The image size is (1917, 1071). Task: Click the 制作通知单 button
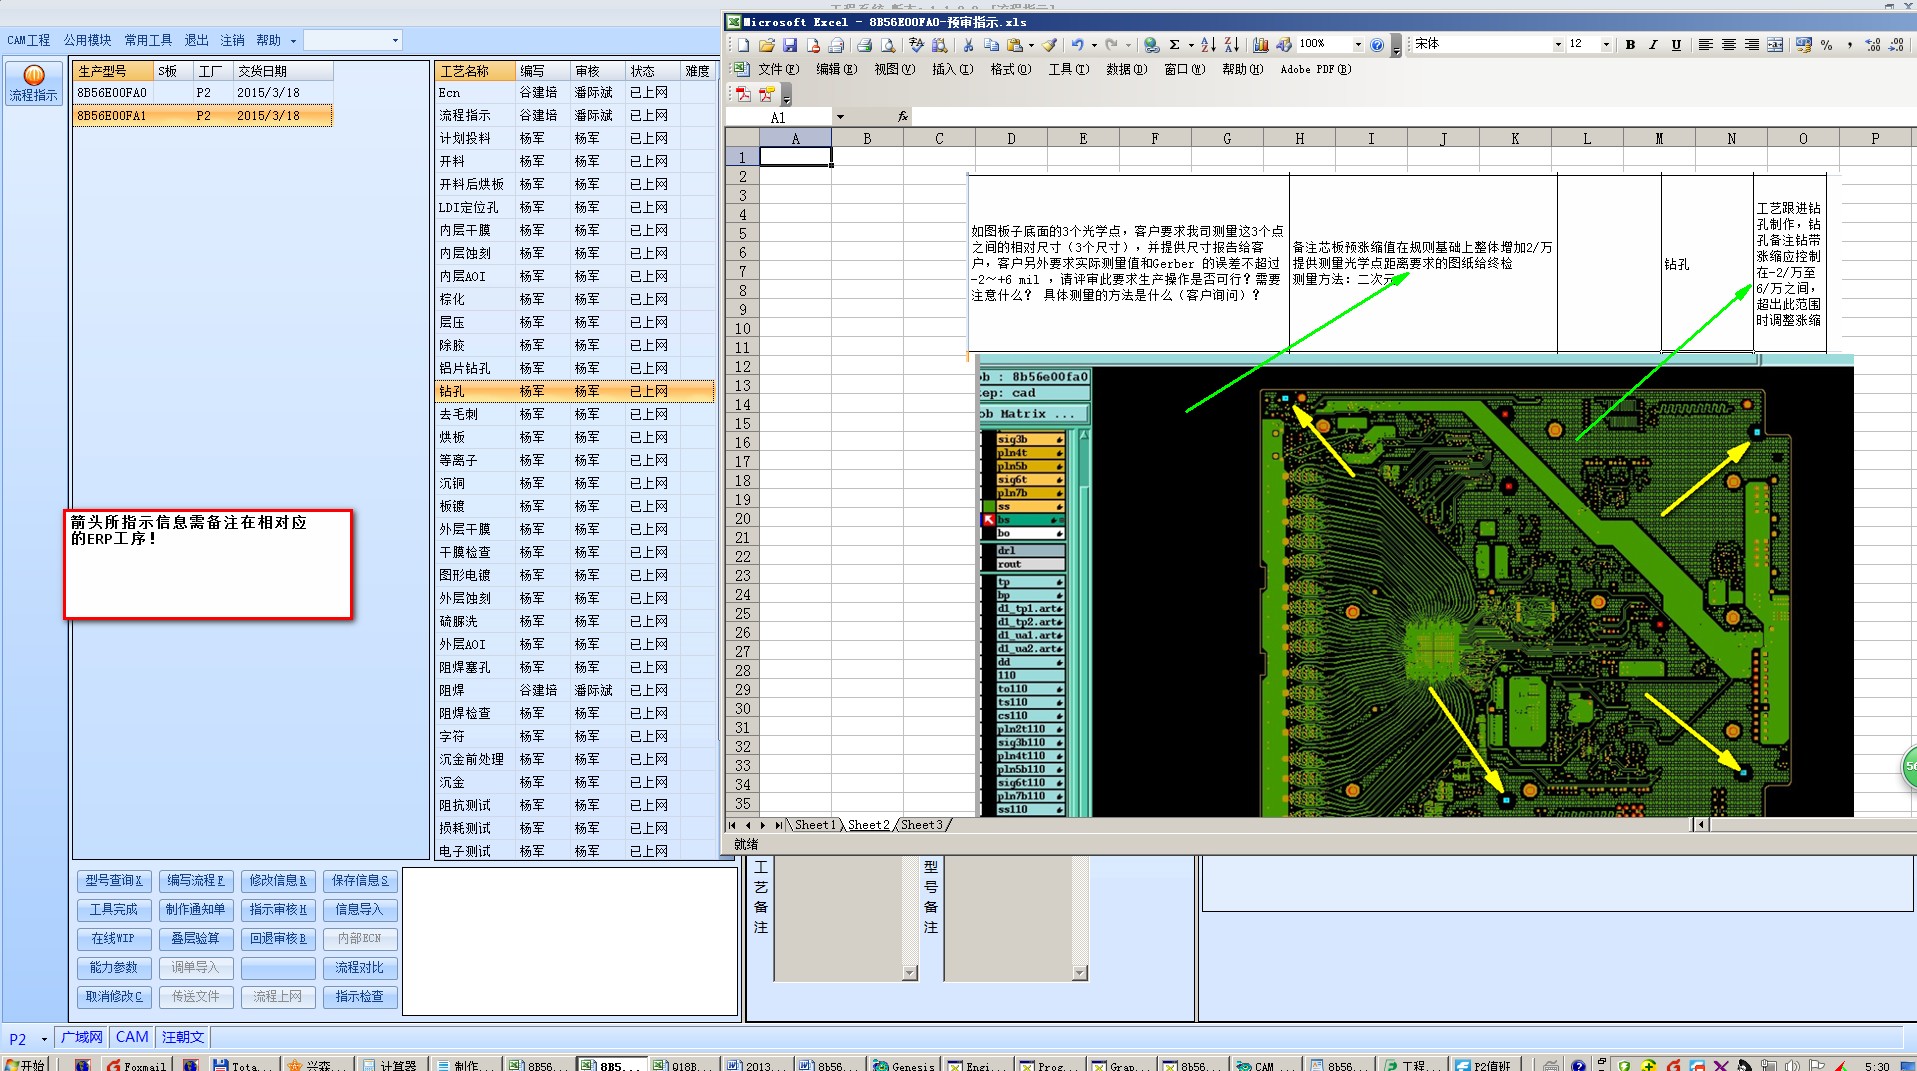click(196, 910)
